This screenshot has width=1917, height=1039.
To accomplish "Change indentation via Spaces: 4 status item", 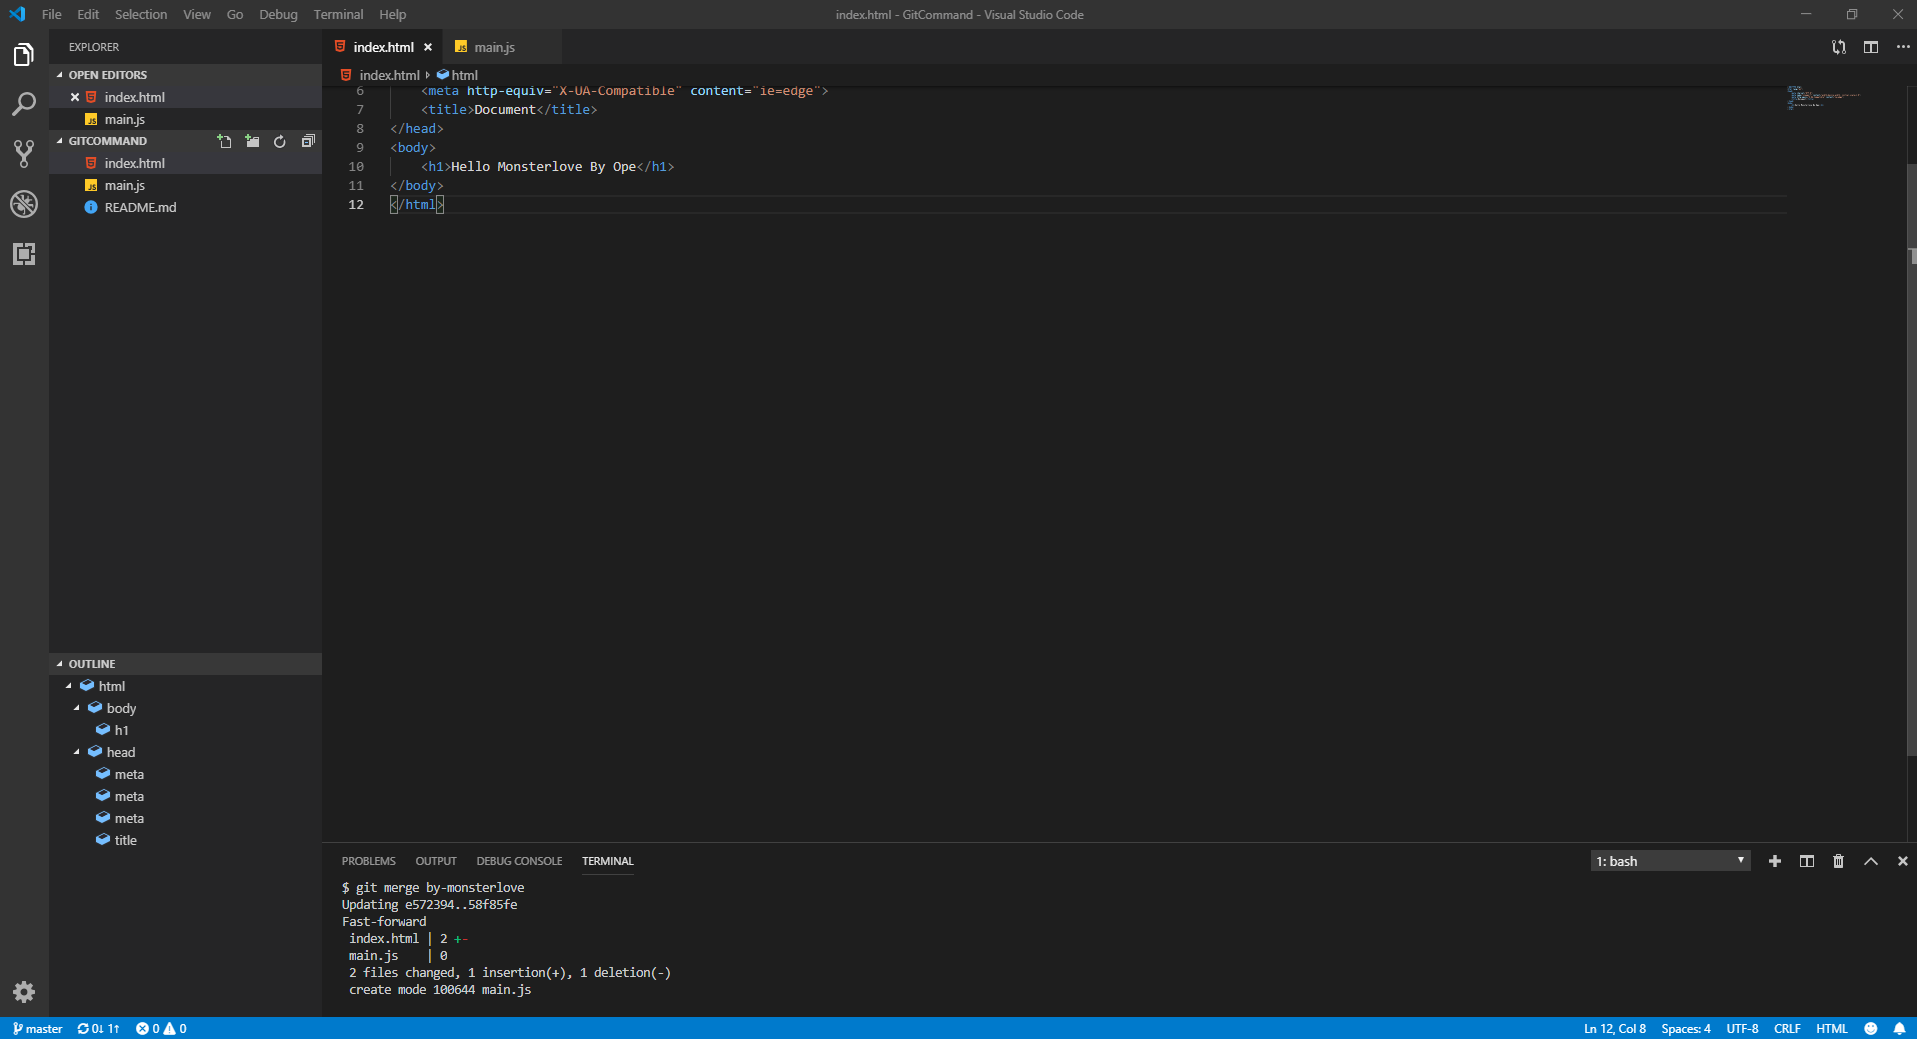I will coord(1686,1028).
